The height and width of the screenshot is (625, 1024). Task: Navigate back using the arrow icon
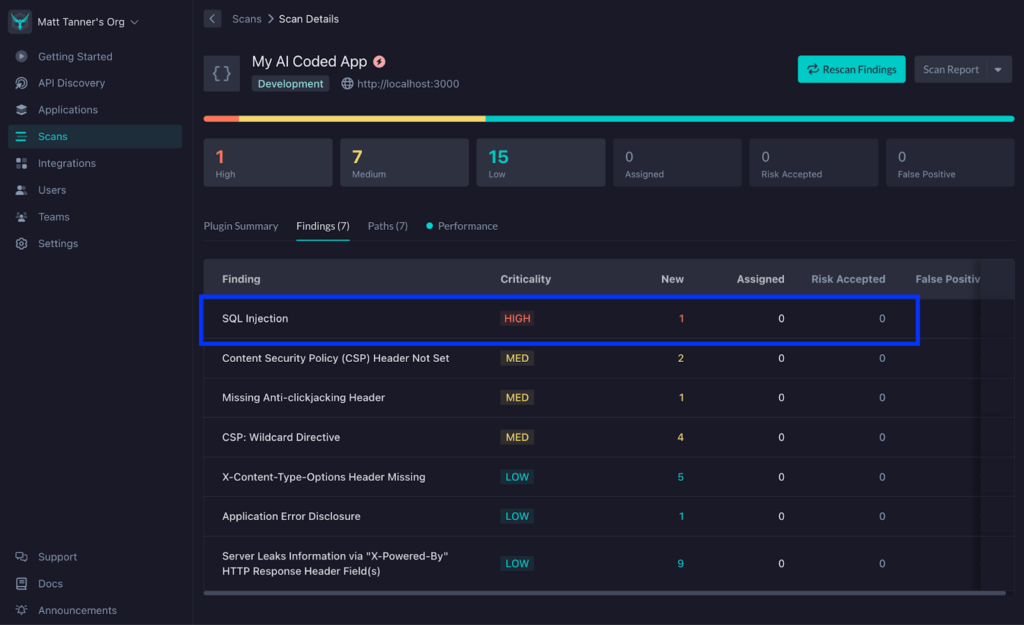tap(211, 18)
